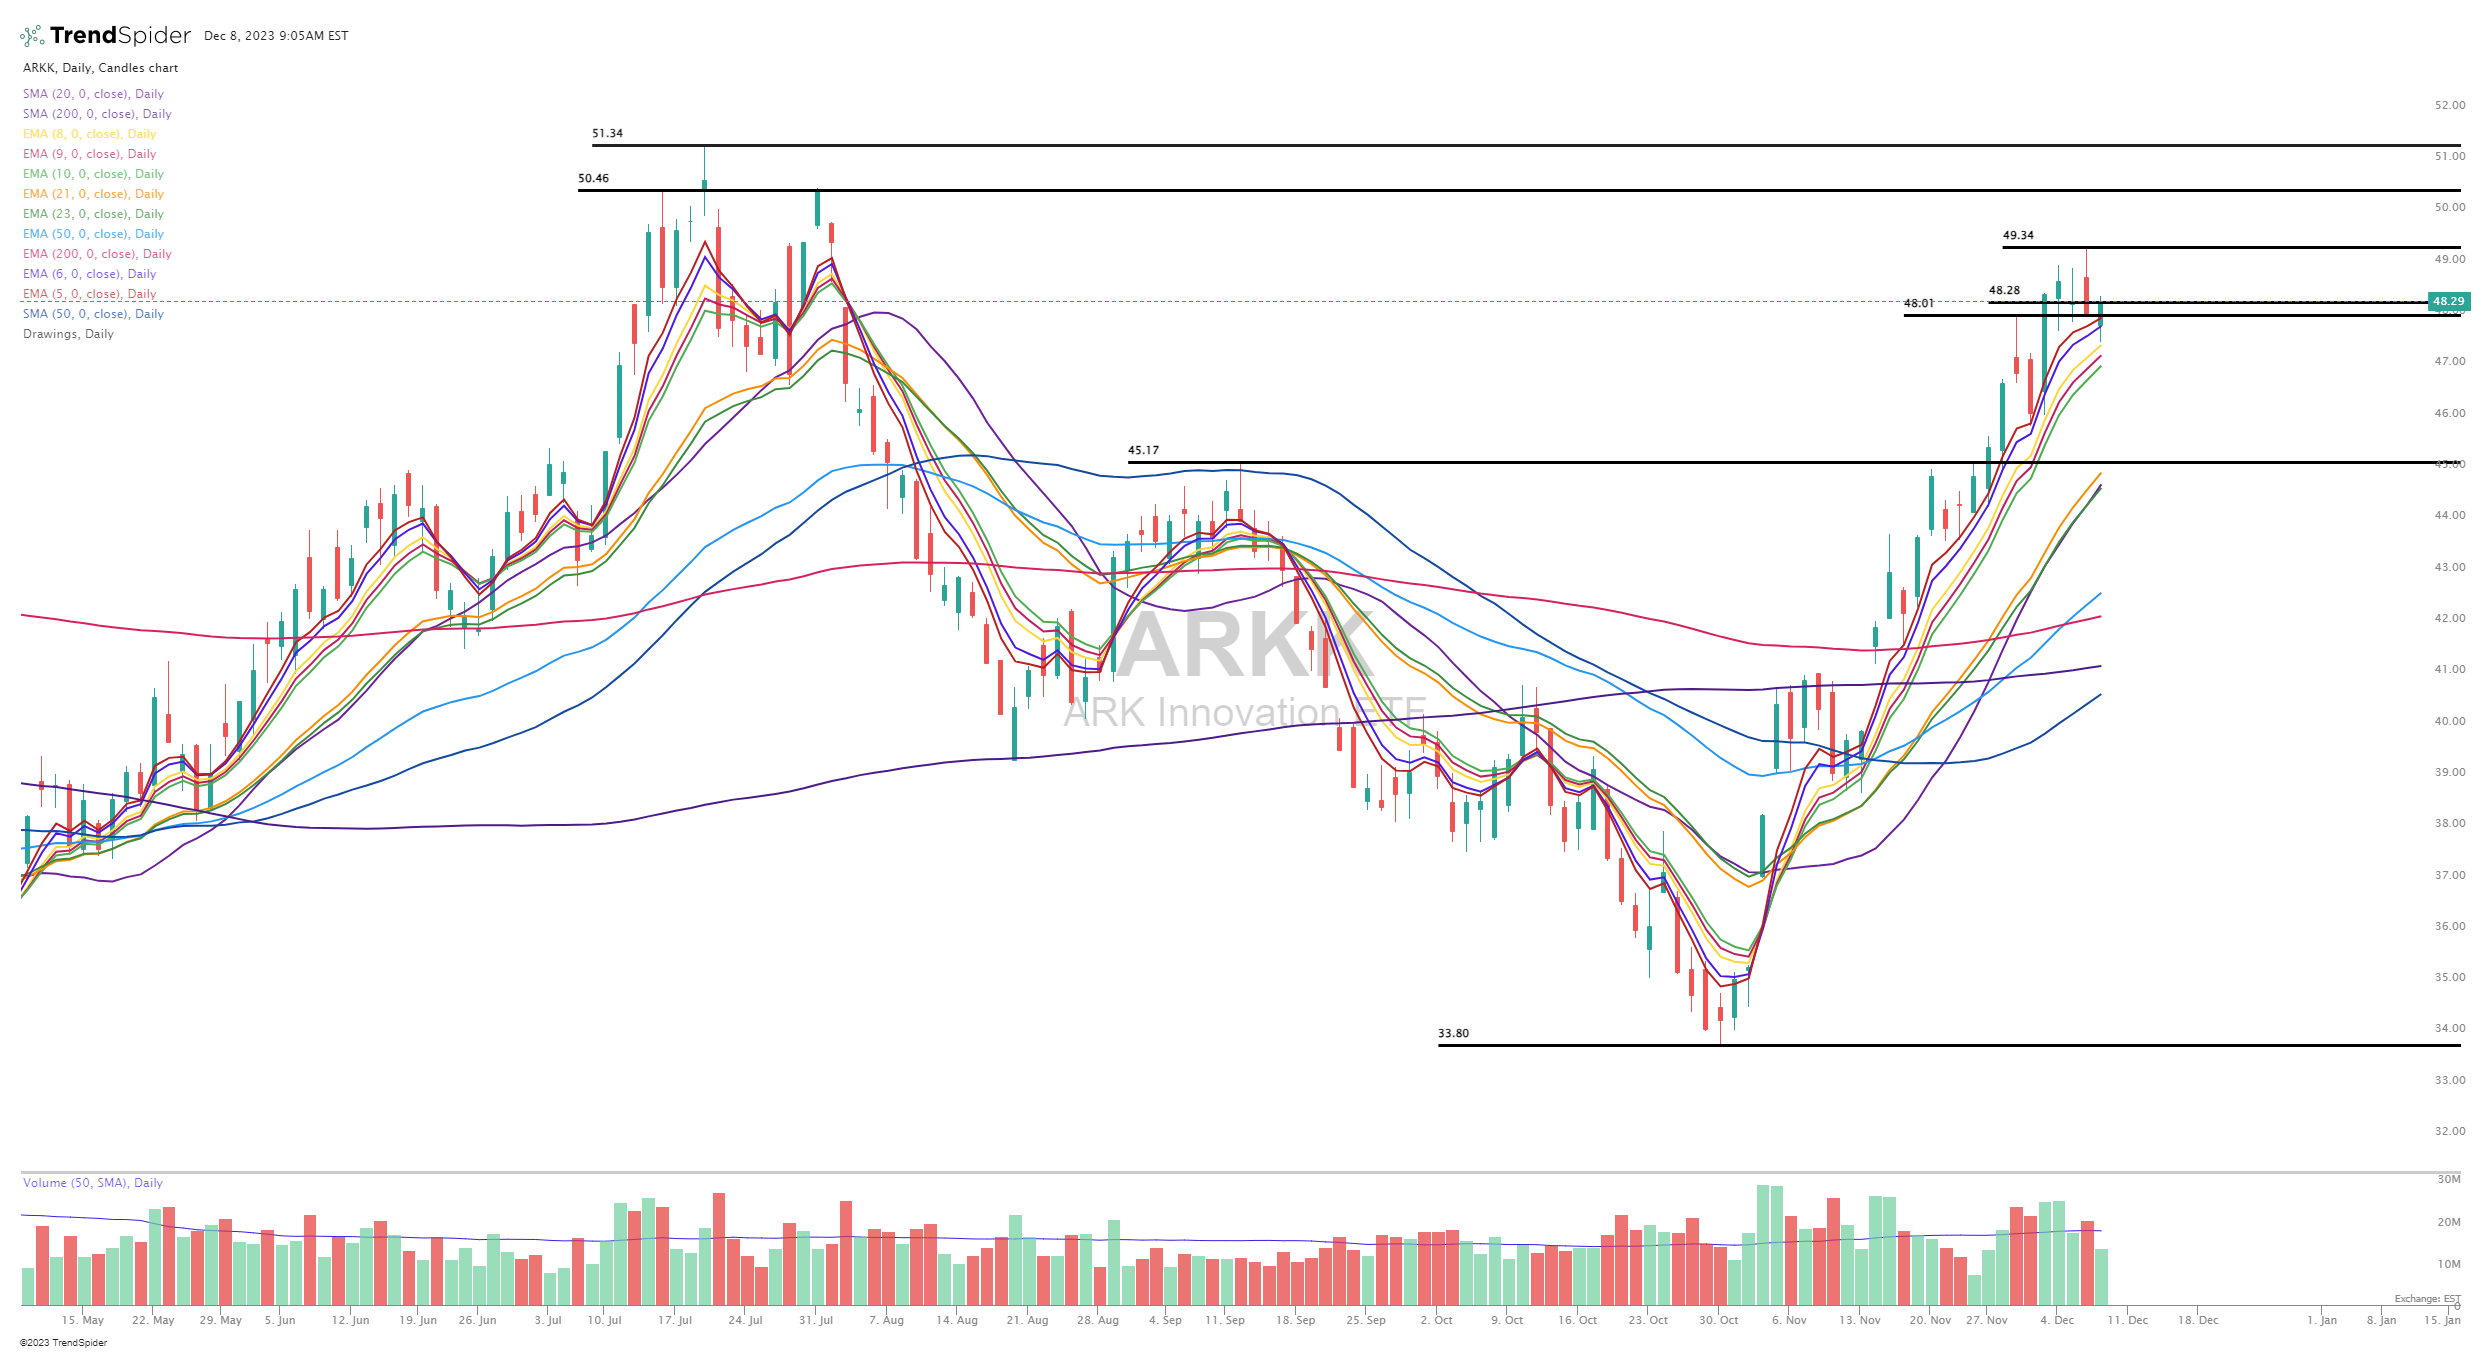Image resolution: width=2491 pixels, height=1352 pixels.
Task: Click the 20M volume axis label
Action: 2449,1222
